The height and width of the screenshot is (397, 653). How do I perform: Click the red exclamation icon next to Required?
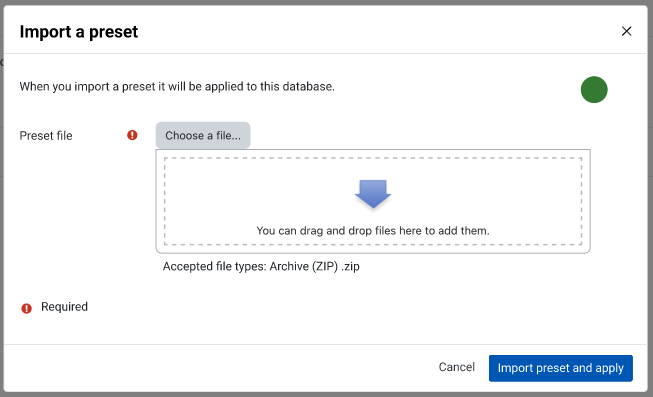[x=26, y=308]
